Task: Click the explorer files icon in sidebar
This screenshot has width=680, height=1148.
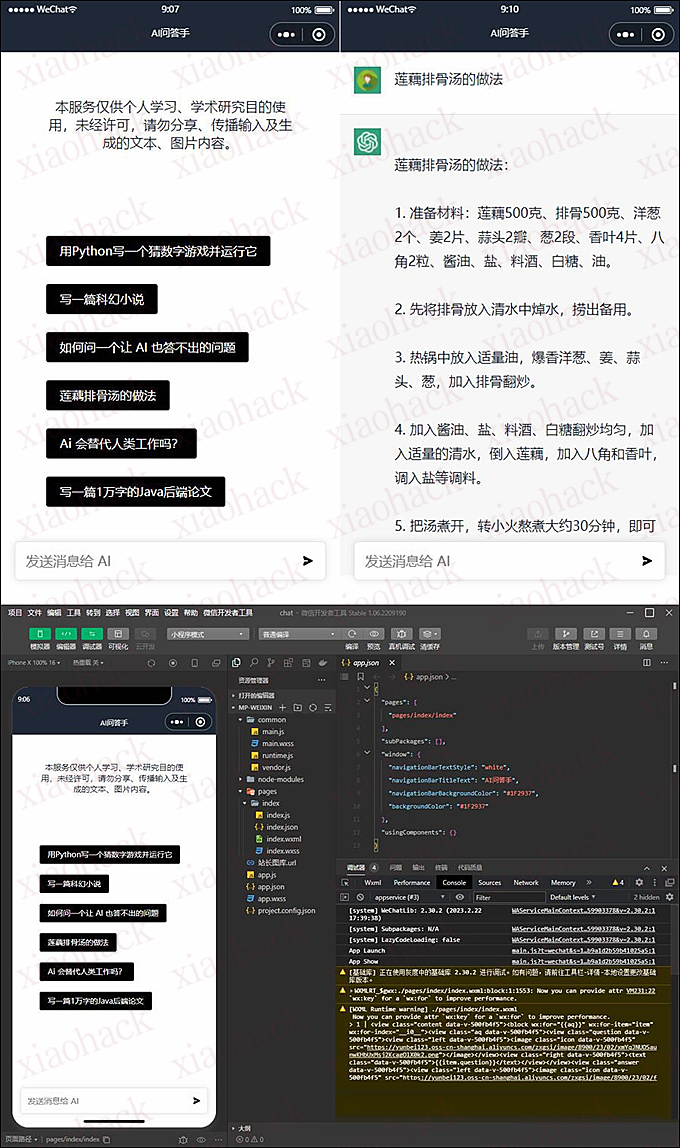Action: point(236,663)
